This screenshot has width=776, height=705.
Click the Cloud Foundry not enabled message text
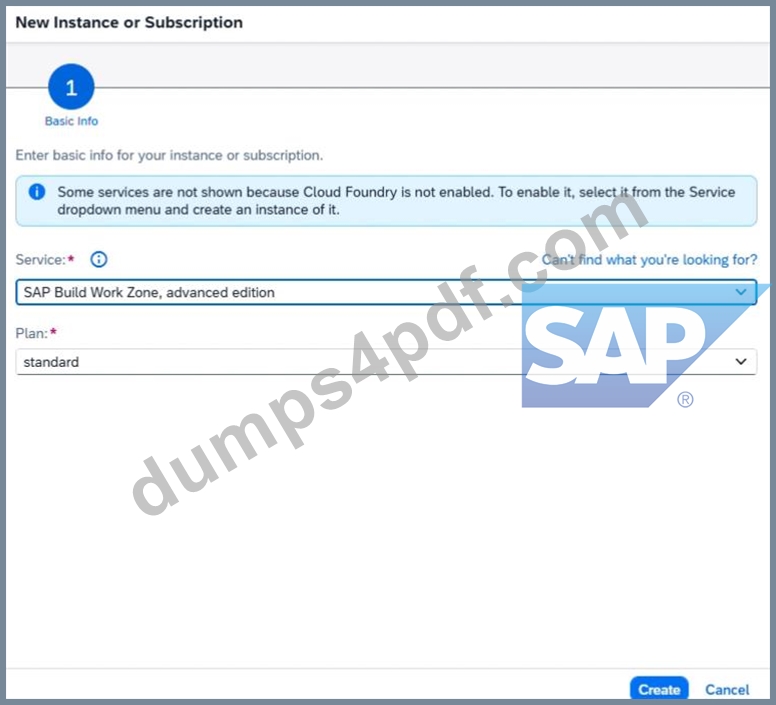[x=396, y=200]
